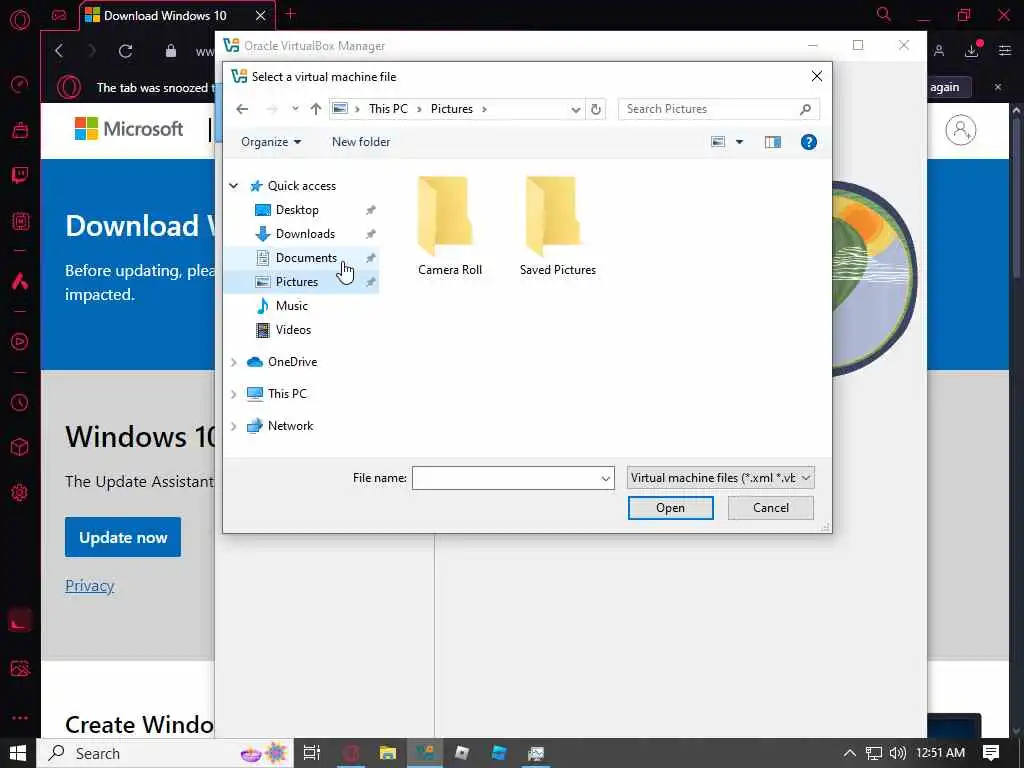
Task: Expand This PC in navigation tree
Action: pyautogui.click(x=233, y=394)
